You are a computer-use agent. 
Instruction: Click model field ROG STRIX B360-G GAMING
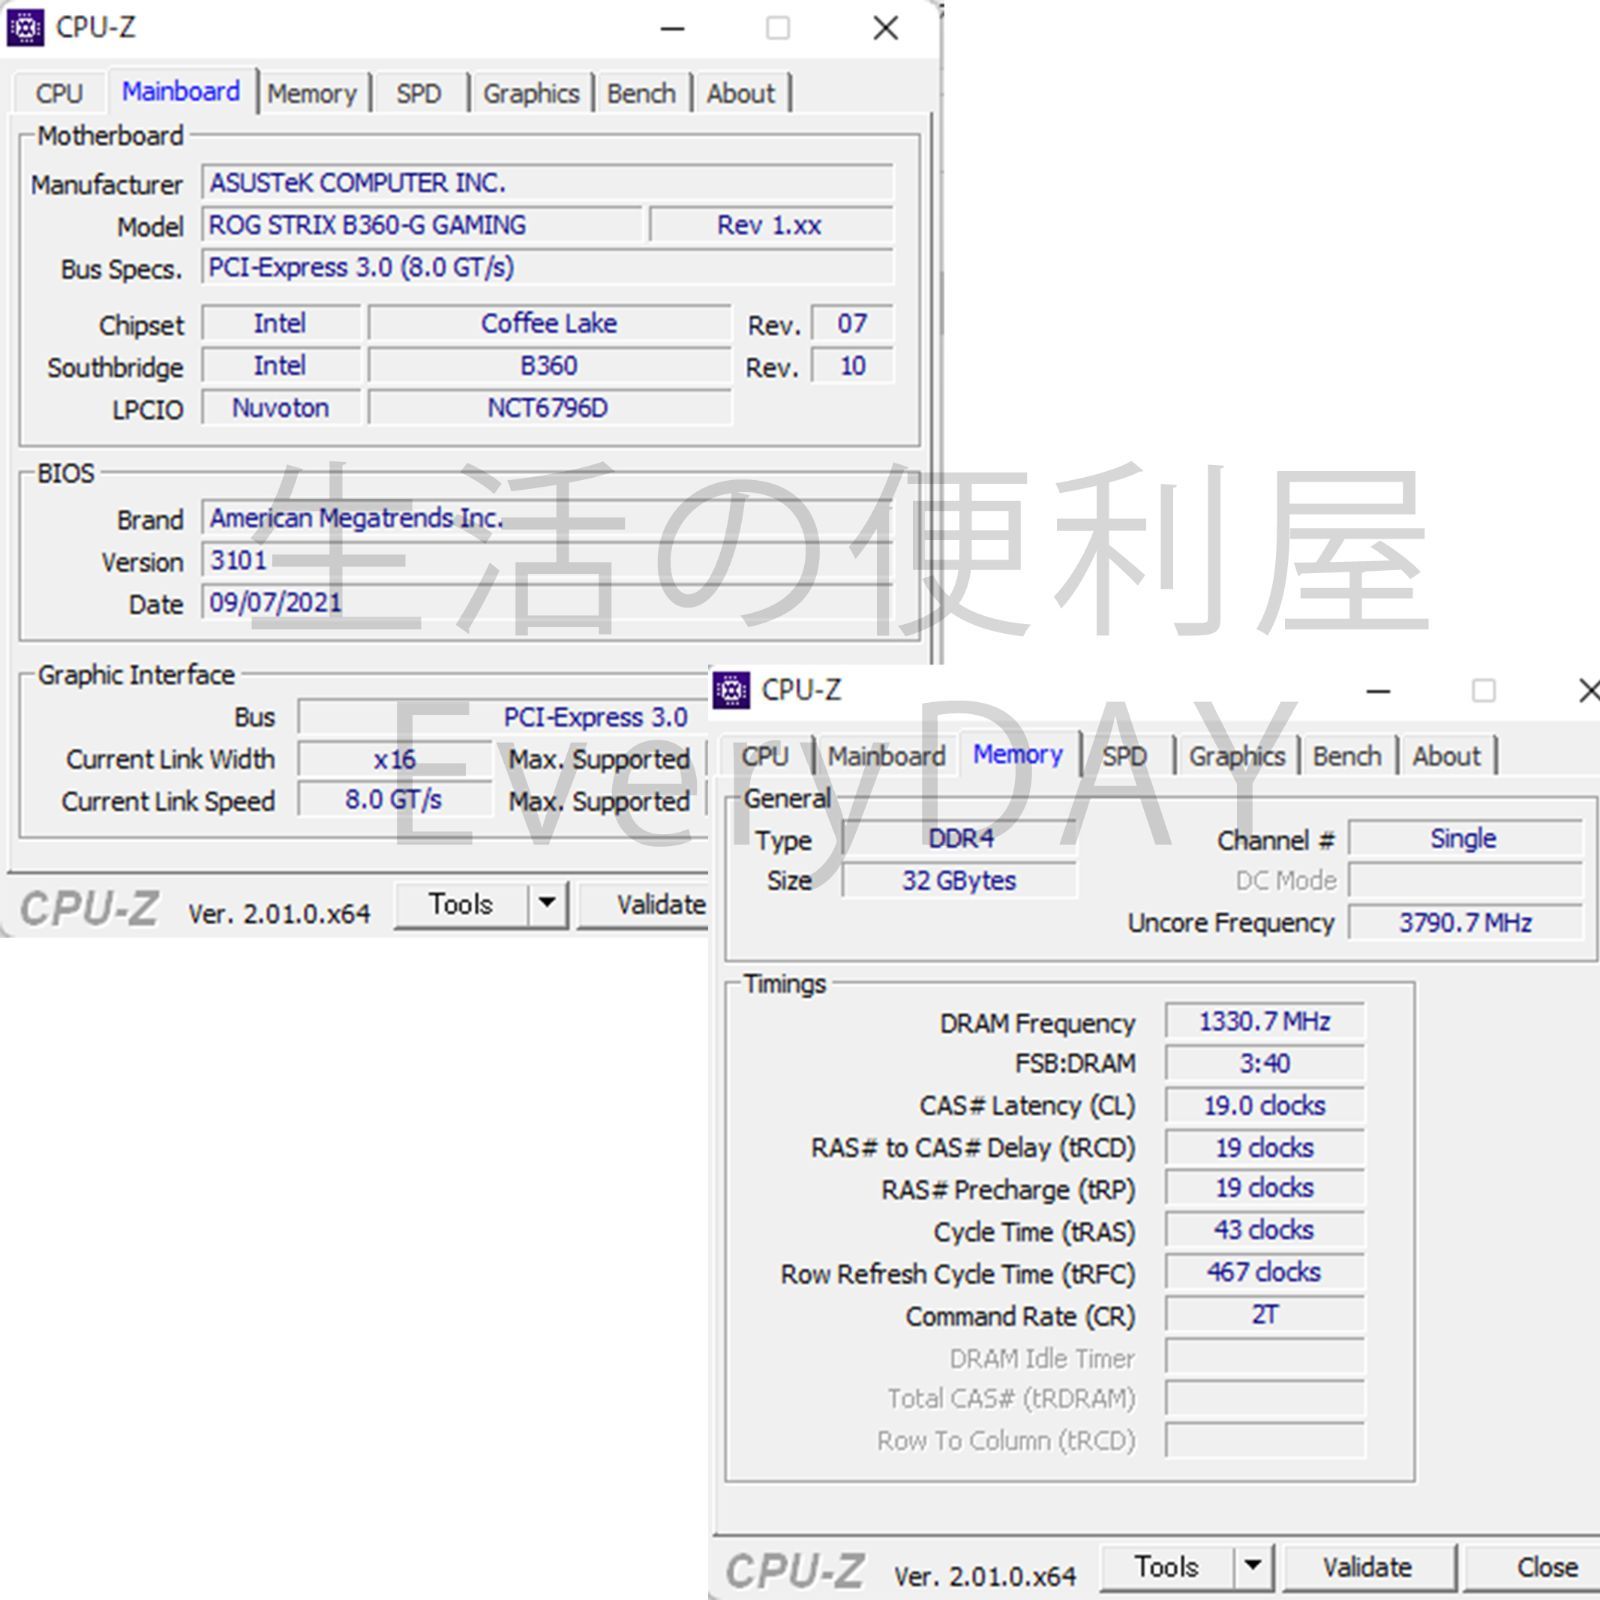(421, 225)
